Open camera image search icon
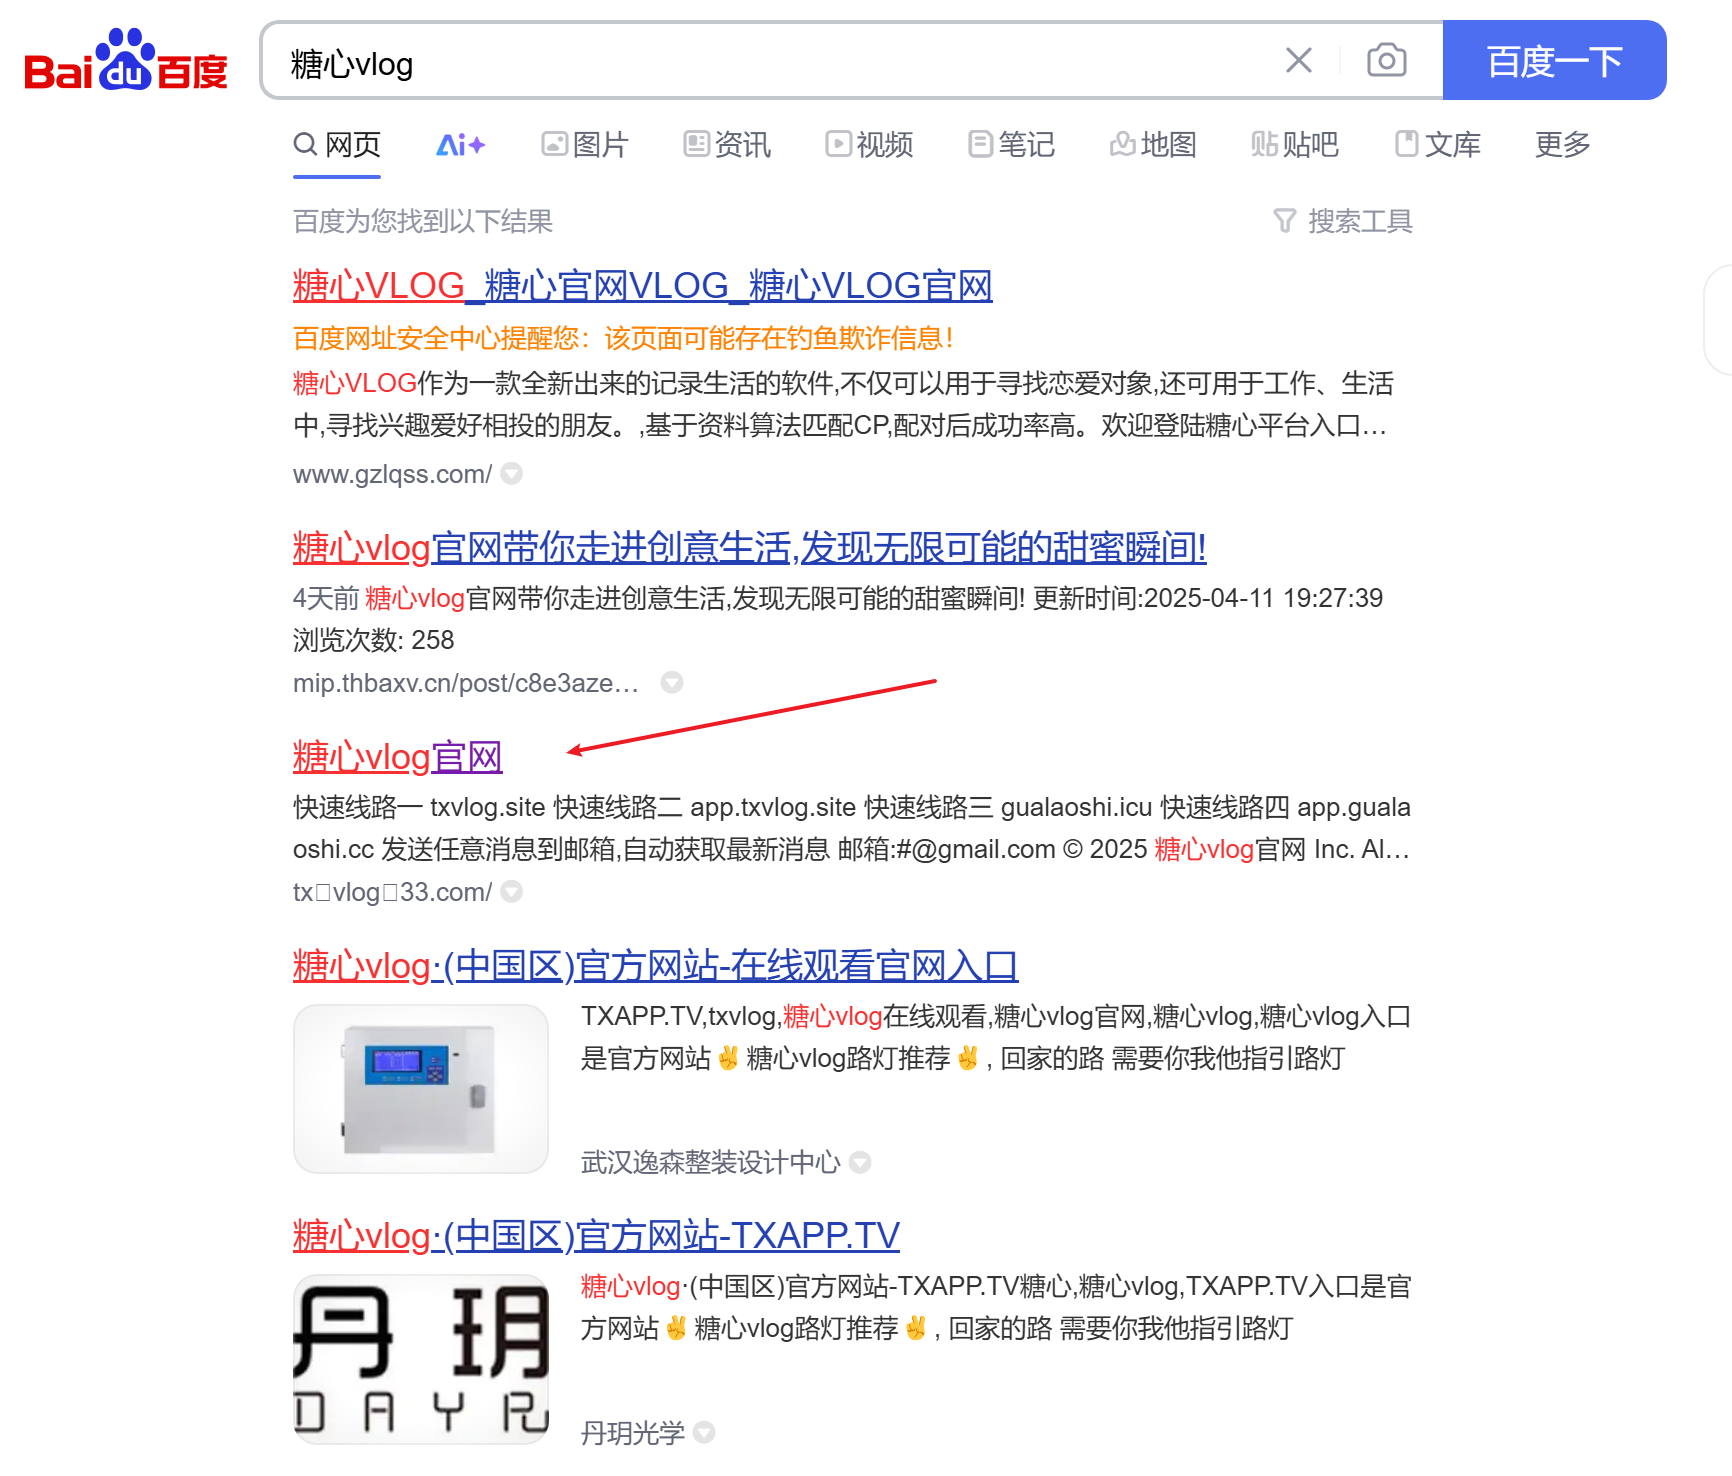 [1386, 61]
